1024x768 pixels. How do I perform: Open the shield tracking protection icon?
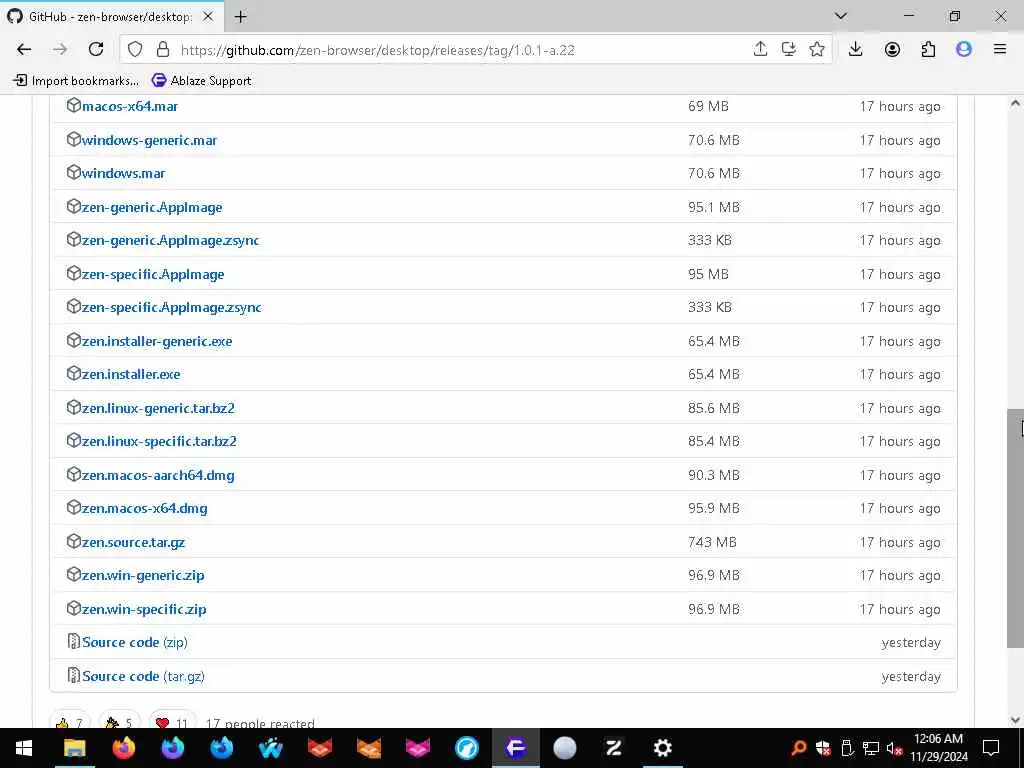135,50
